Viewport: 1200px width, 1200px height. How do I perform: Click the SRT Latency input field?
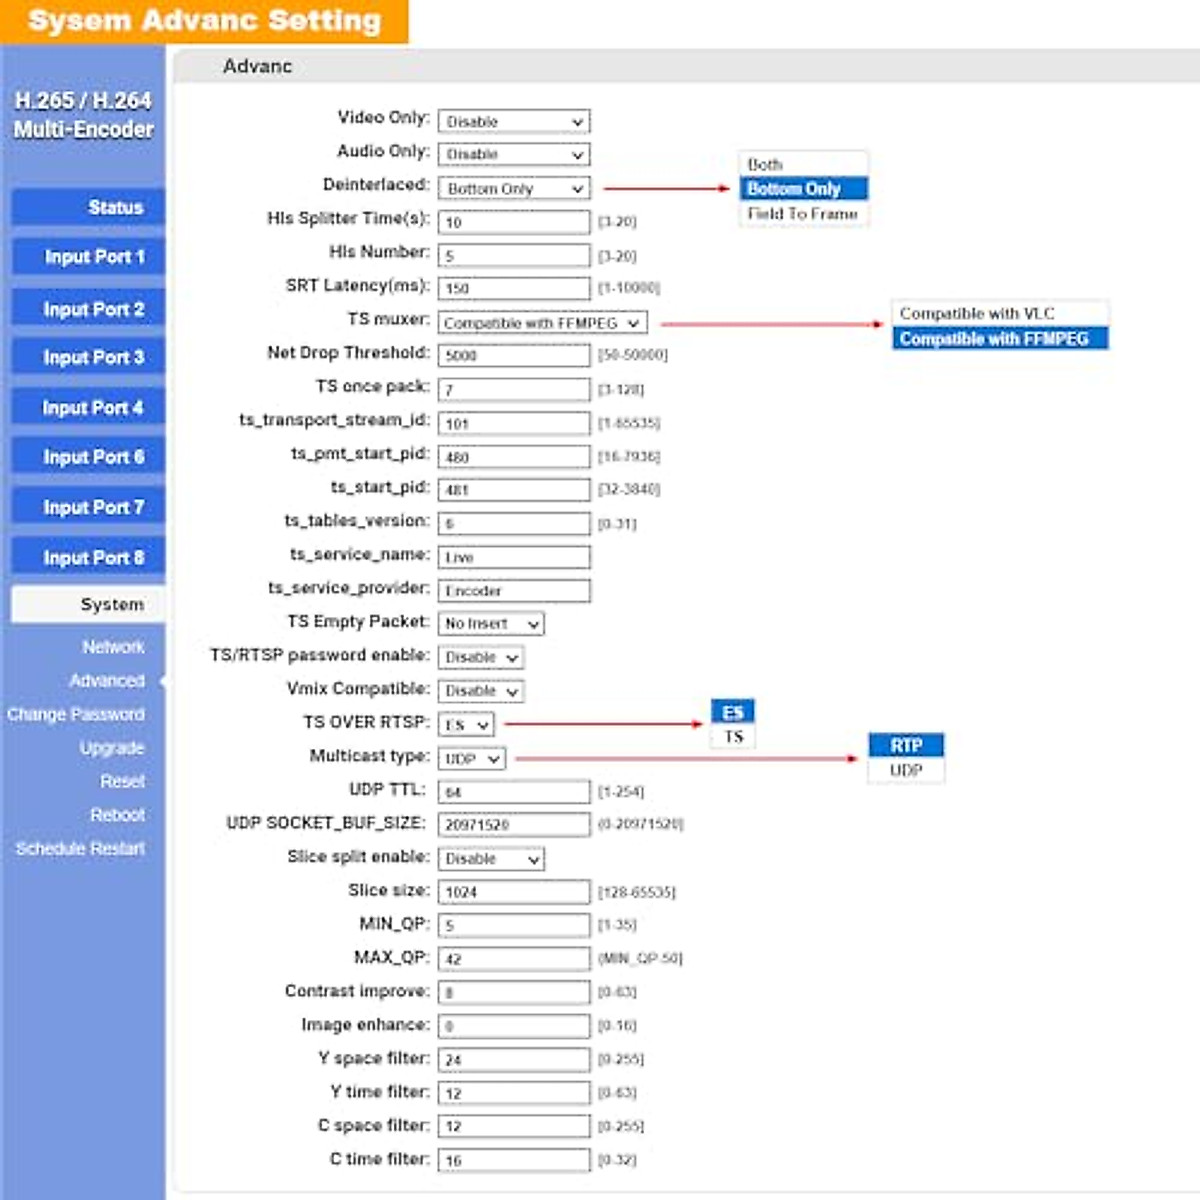[x=514, y=288]
